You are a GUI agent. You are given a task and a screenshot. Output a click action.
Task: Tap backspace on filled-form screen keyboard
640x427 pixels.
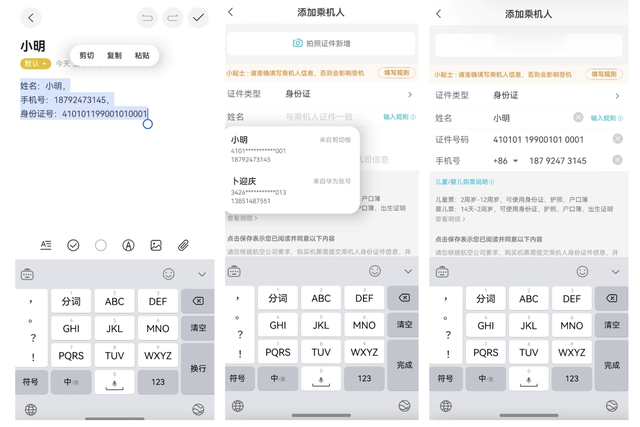[611, 298]
